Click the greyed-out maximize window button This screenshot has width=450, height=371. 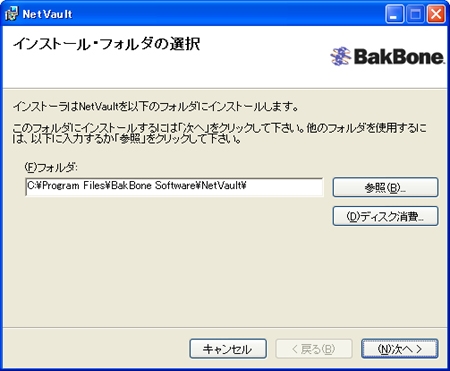click(415, 14)
